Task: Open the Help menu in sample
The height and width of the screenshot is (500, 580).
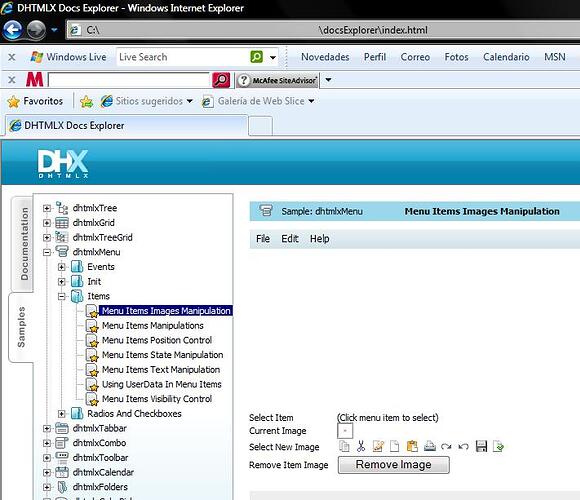Action: tap(320, 239)
